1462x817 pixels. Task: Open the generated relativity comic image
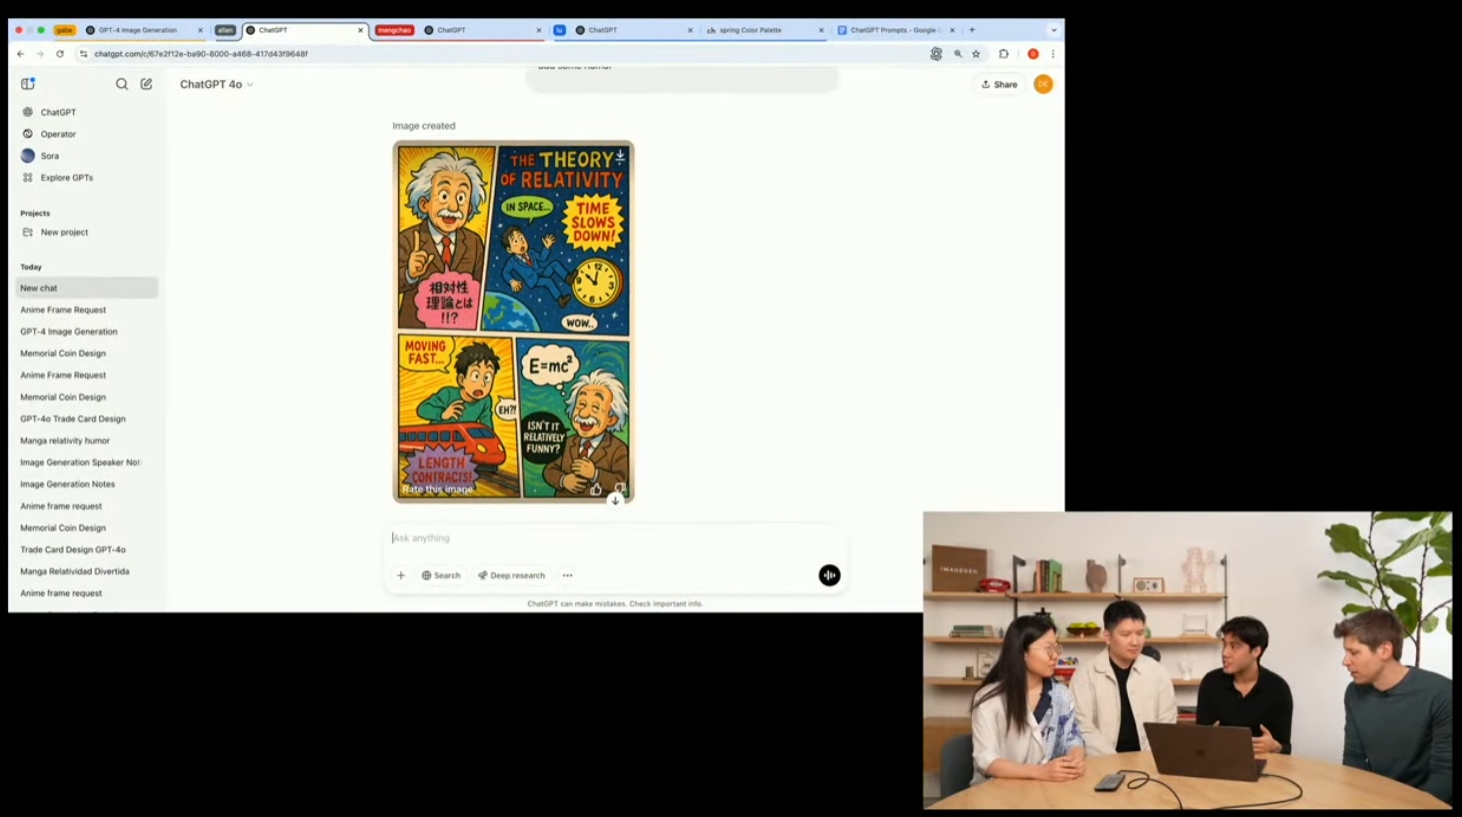pyautogui.click(x=513, y=321)
